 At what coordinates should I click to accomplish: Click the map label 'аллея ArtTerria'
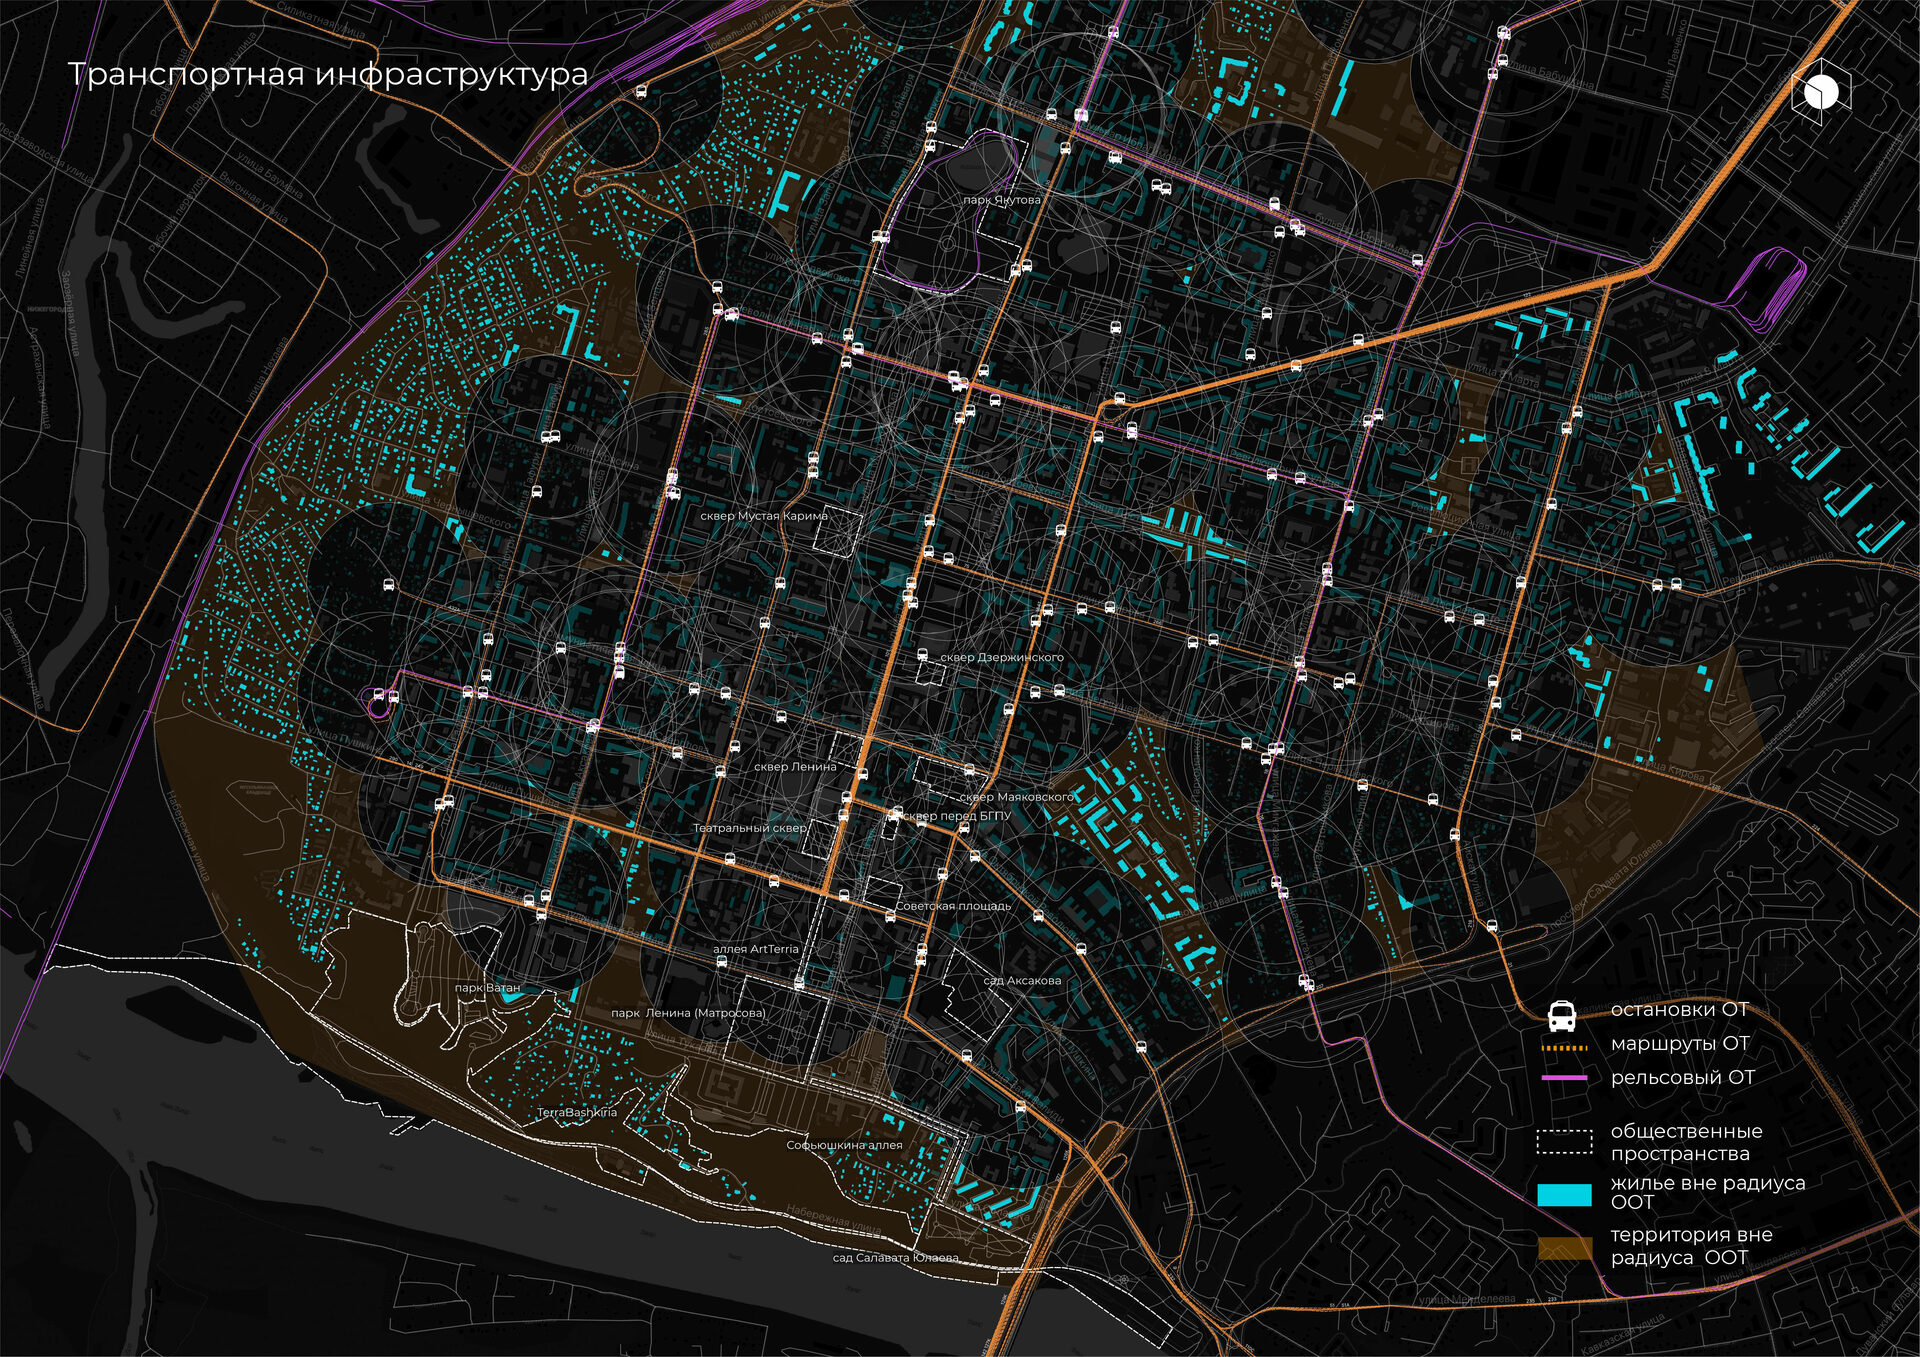[x=756, y=949]
